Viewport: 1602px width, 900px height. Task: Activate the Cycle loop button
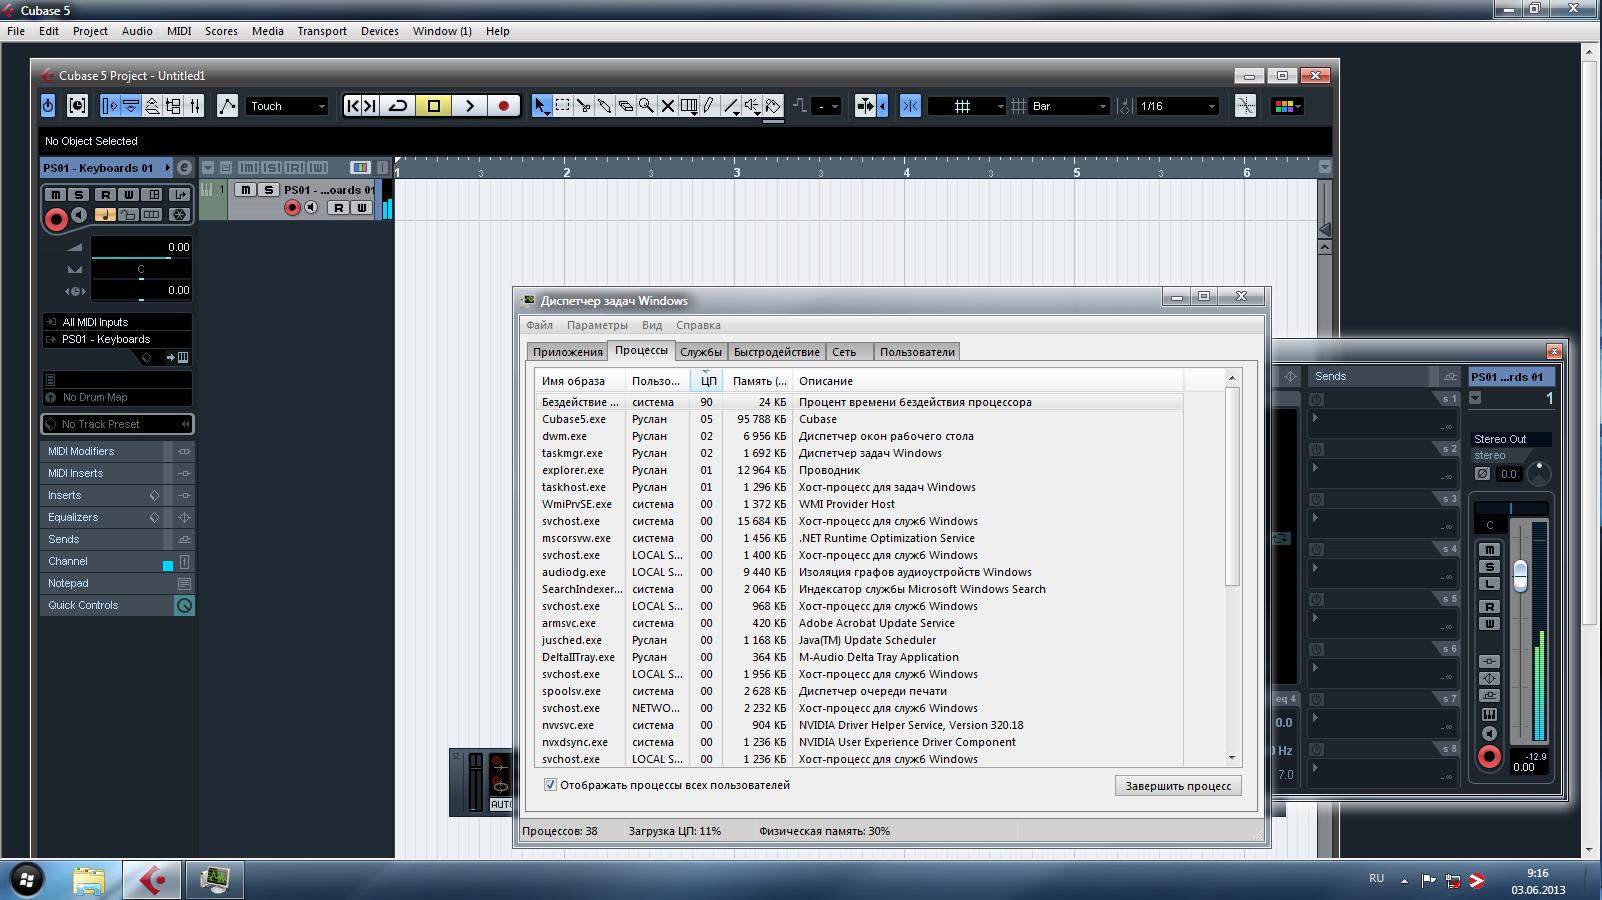pos(398,106)
